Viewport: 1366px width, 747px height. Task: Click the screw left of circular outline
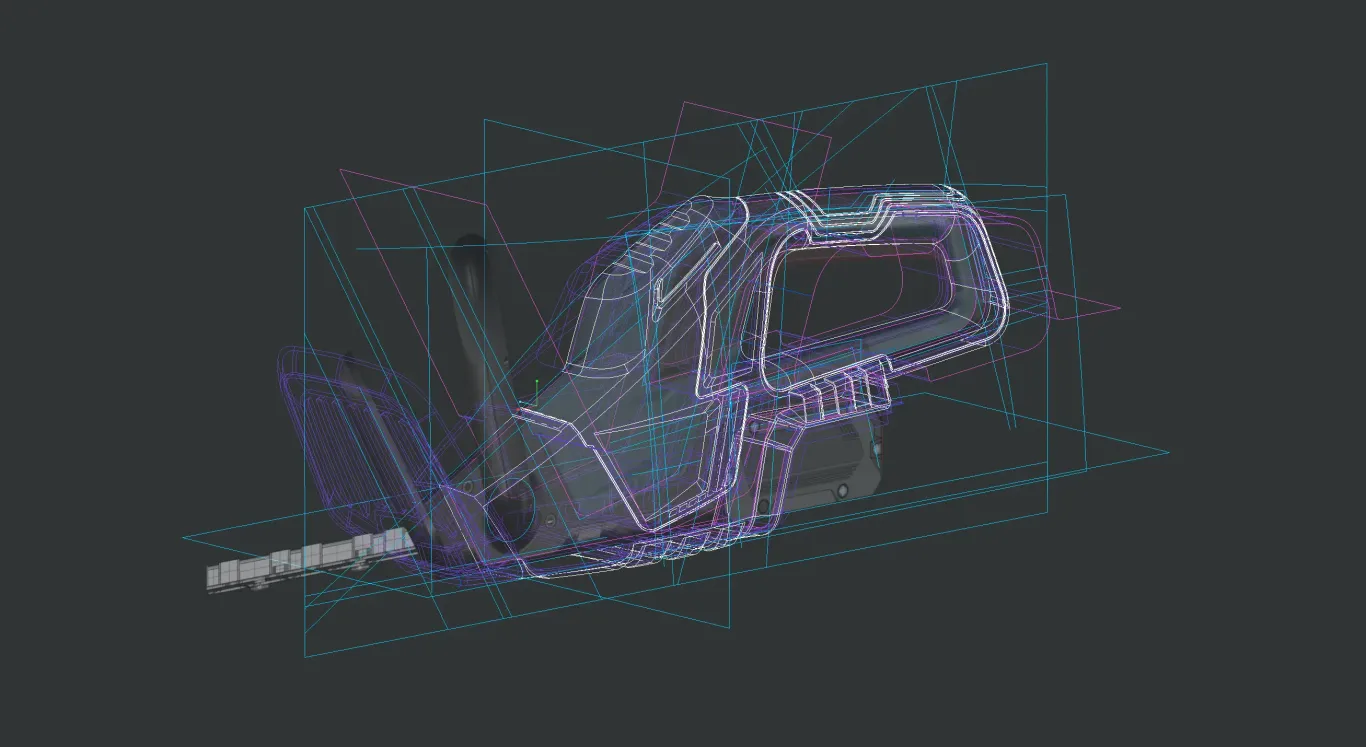[x=470, y=488]
